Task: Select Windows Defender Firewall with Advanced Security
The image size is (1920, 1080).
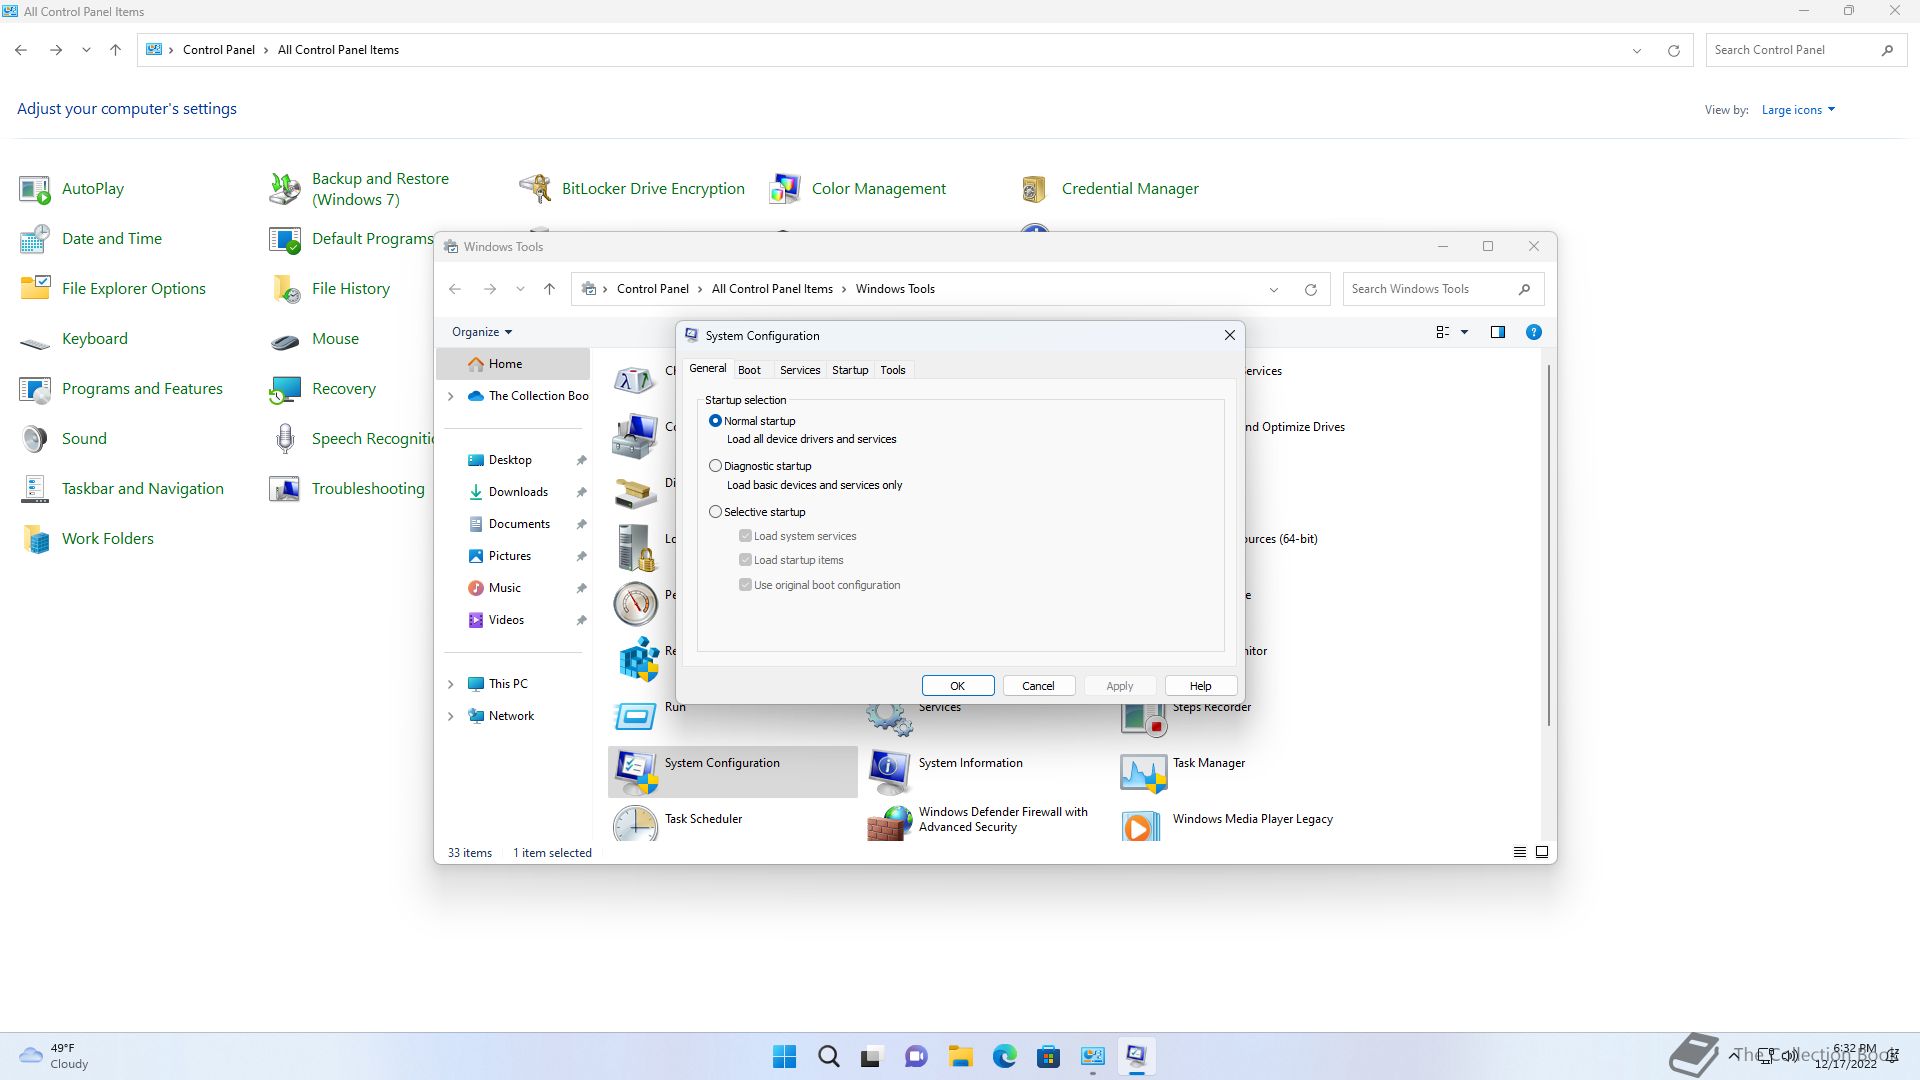Action: tap(978, 821)
